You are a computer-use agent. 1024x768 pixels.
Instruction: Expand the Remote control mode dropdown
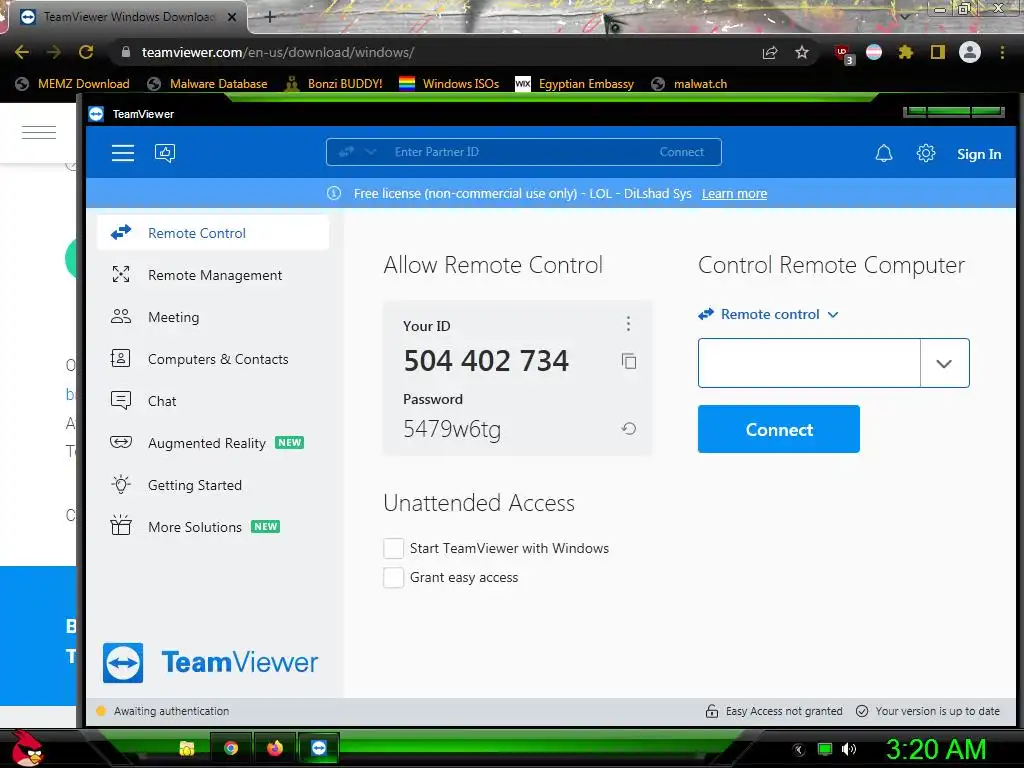(768, 314)
